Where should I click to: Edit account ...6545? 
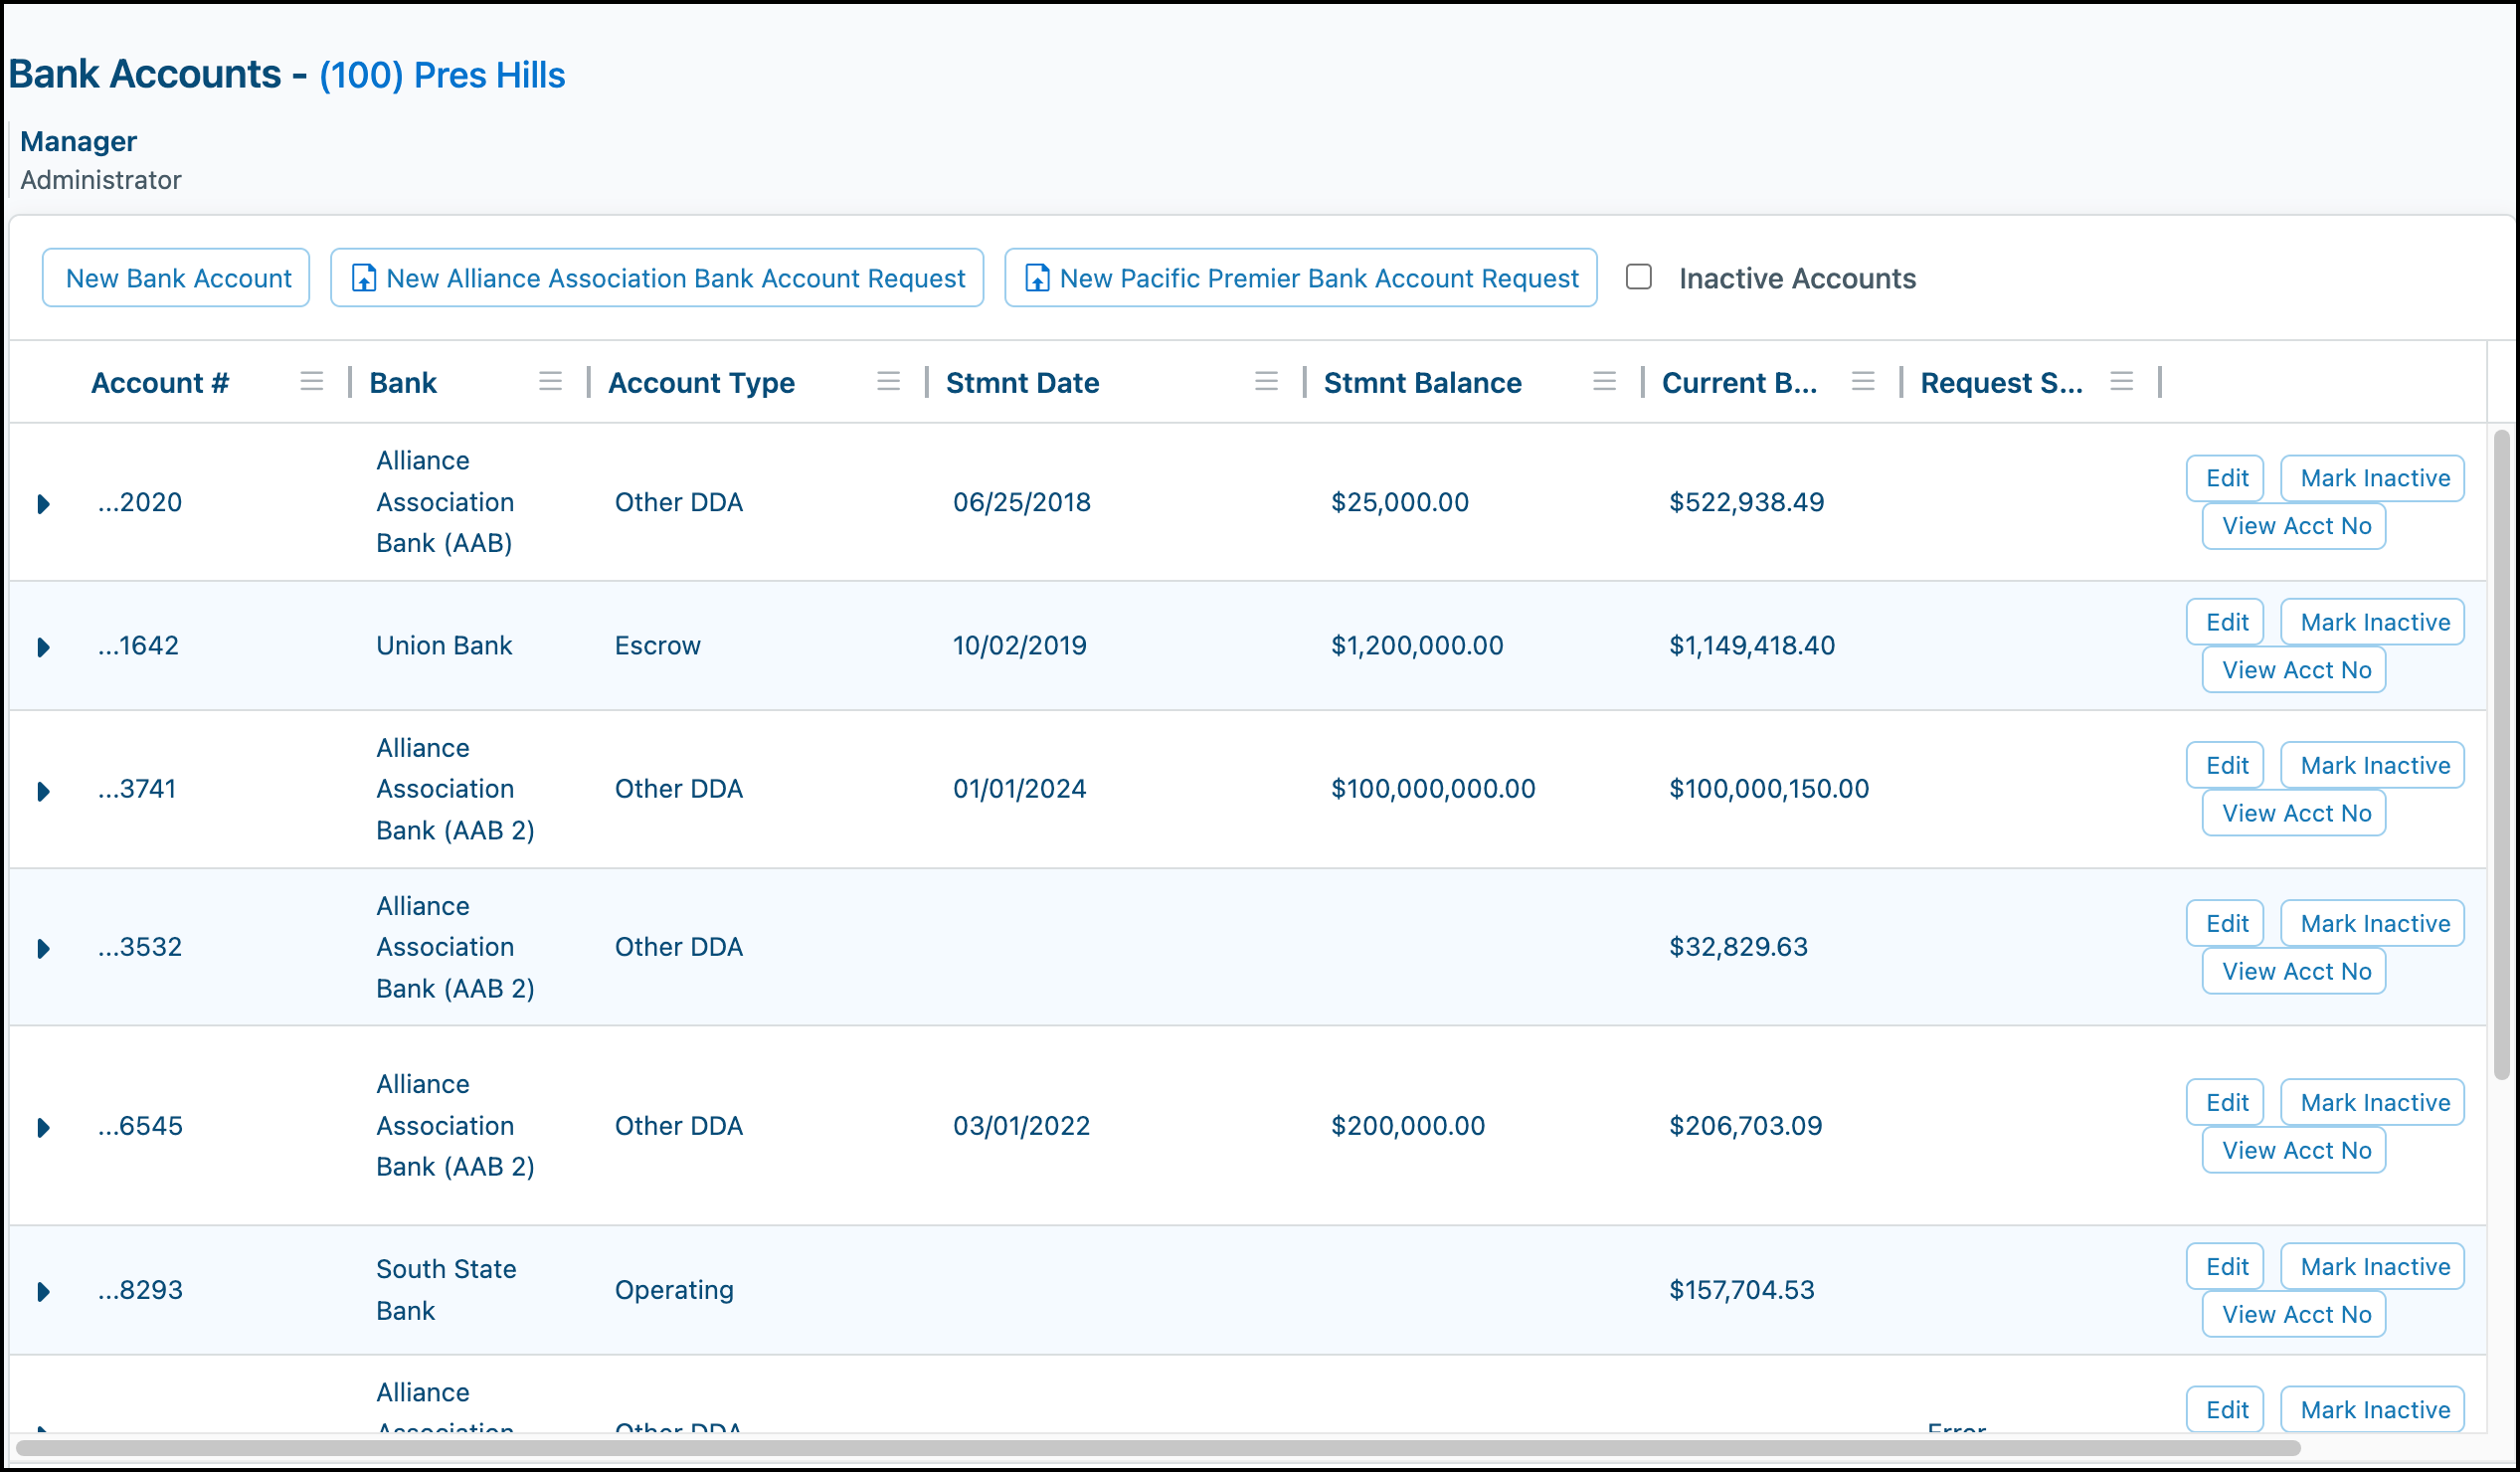coord(2225,1102)
